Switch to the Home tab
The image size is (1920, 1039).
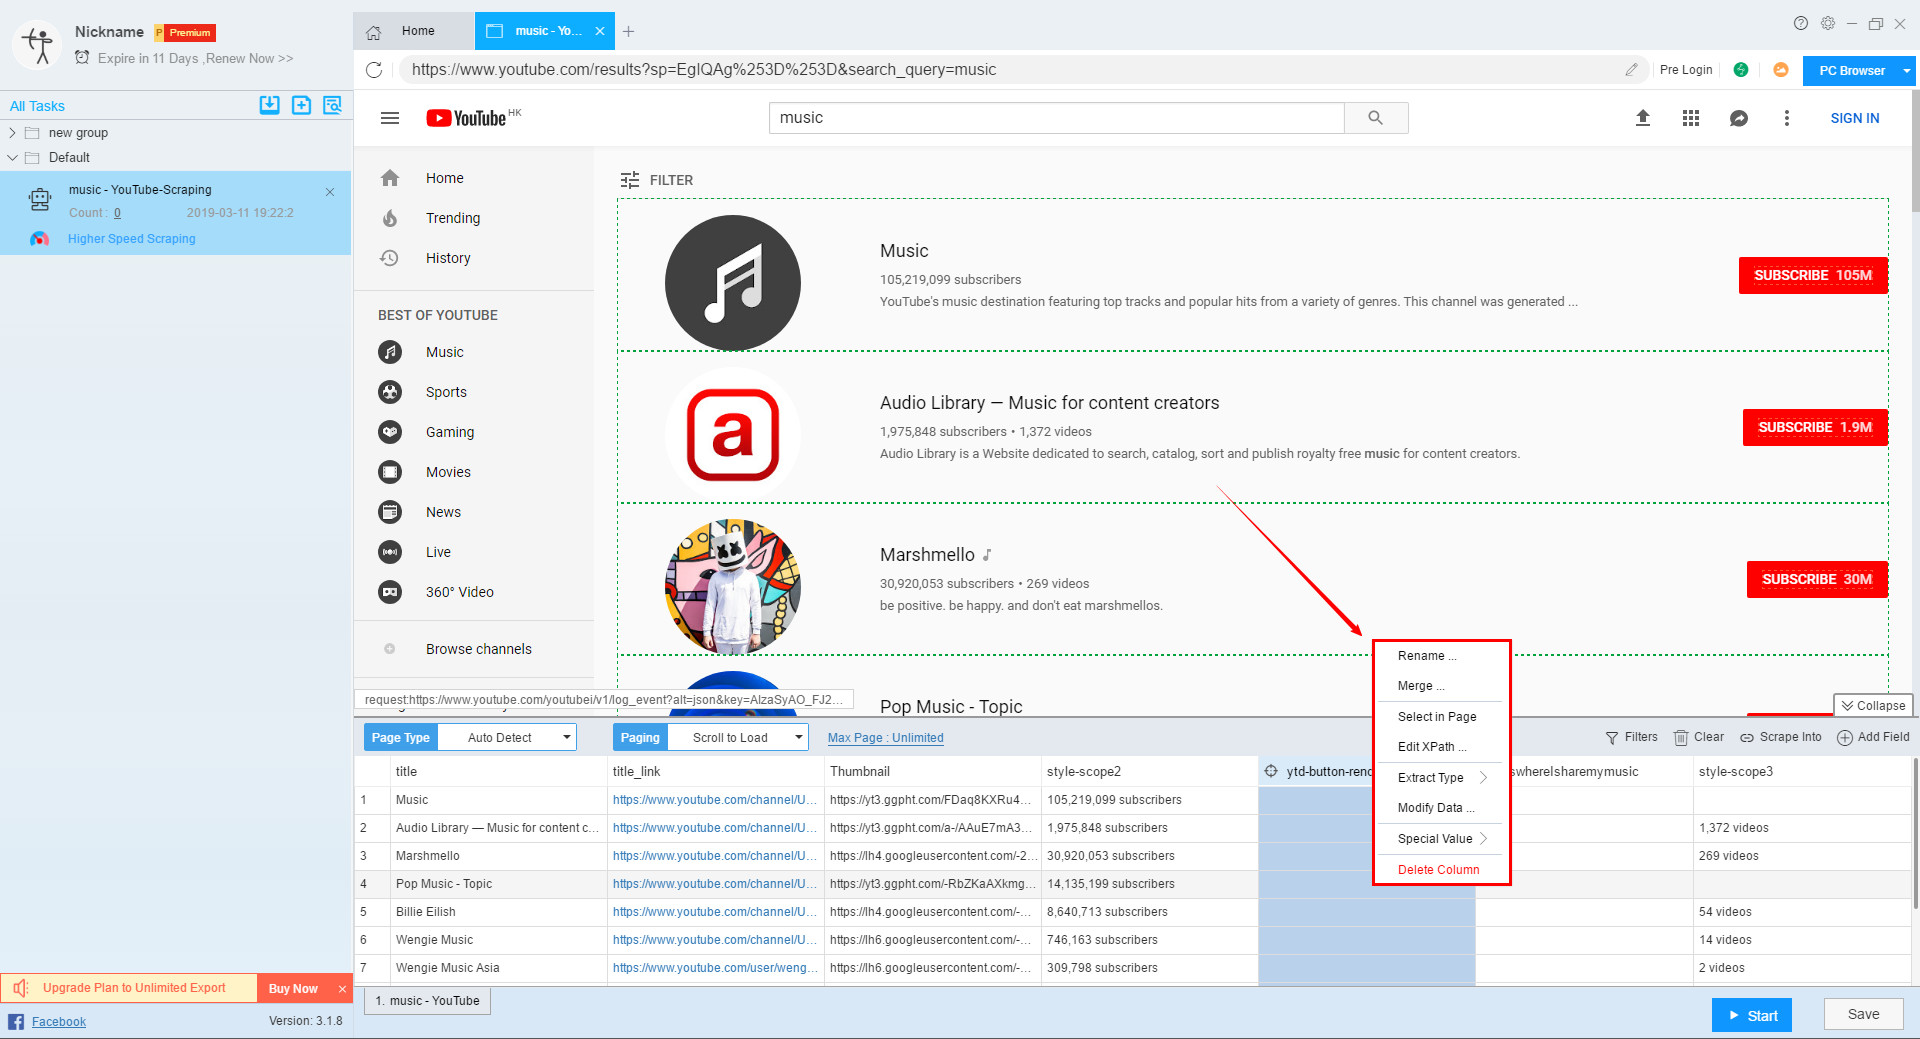point(413,31)
